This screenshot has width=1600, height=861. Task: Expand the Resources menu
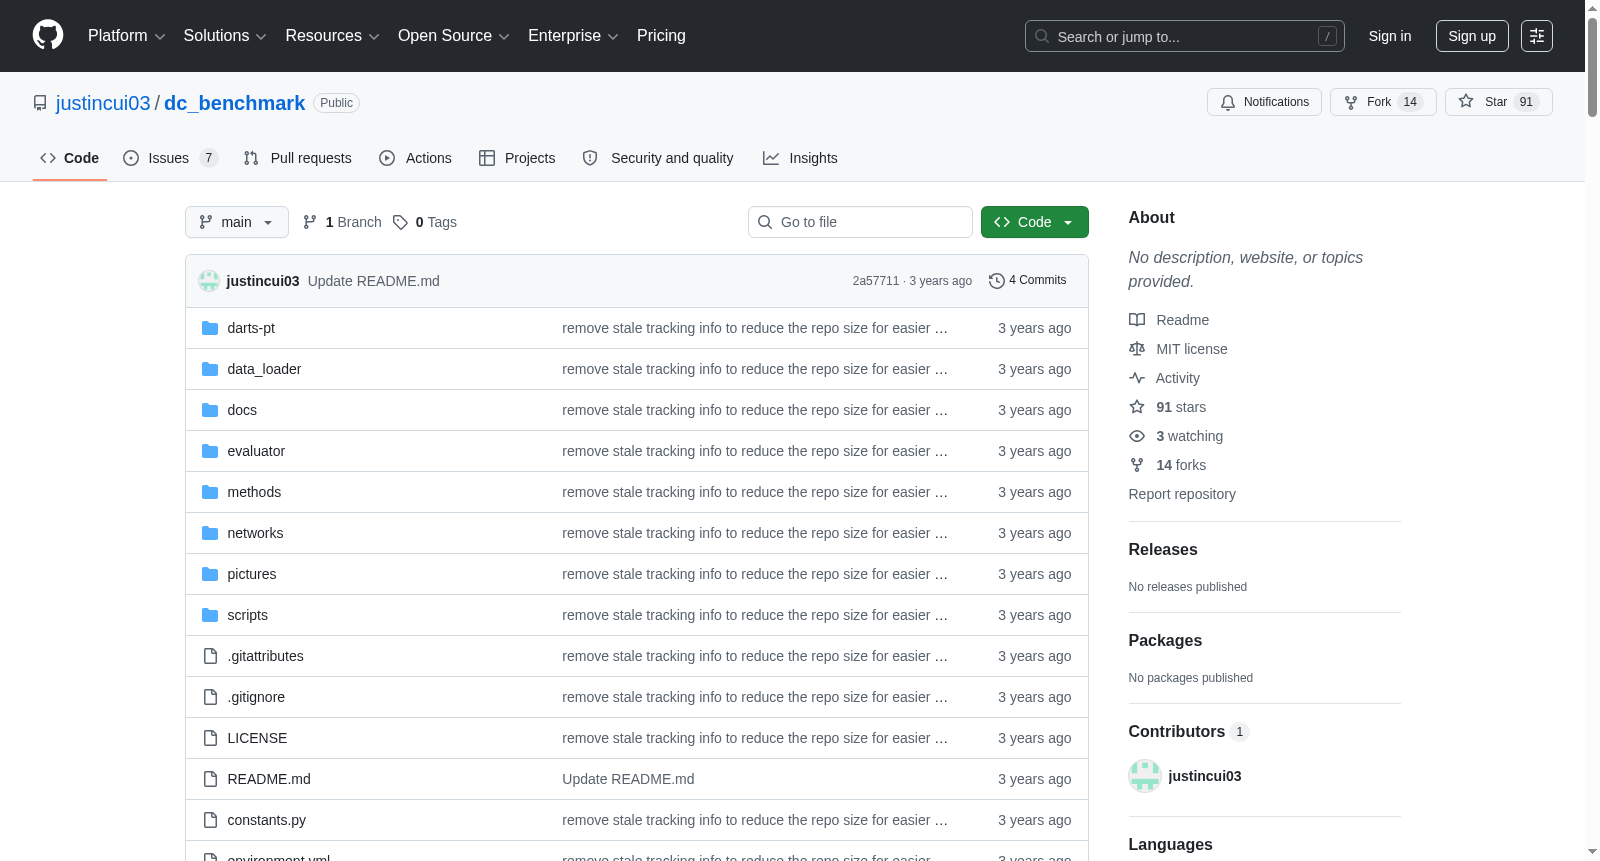(332, 36)
